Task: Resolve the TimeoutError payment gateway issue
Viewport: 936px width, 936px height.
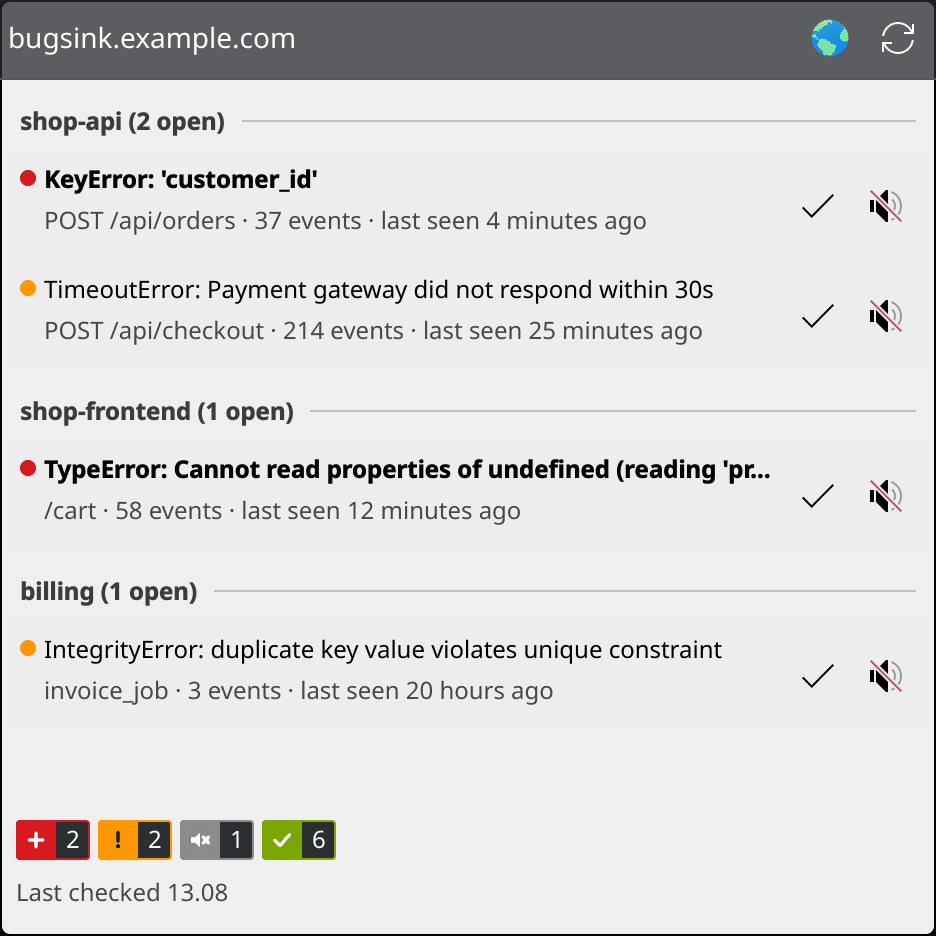Action: [x=817, y=316]
